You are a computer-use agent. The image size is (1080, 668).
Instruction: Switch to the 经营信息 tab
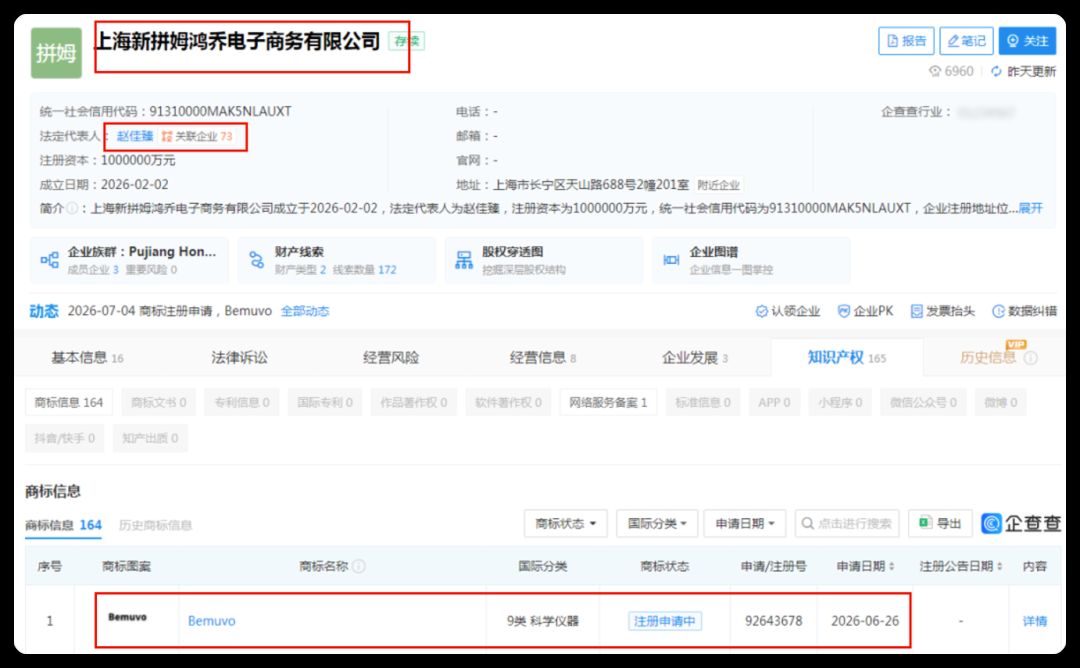(543, 357)
